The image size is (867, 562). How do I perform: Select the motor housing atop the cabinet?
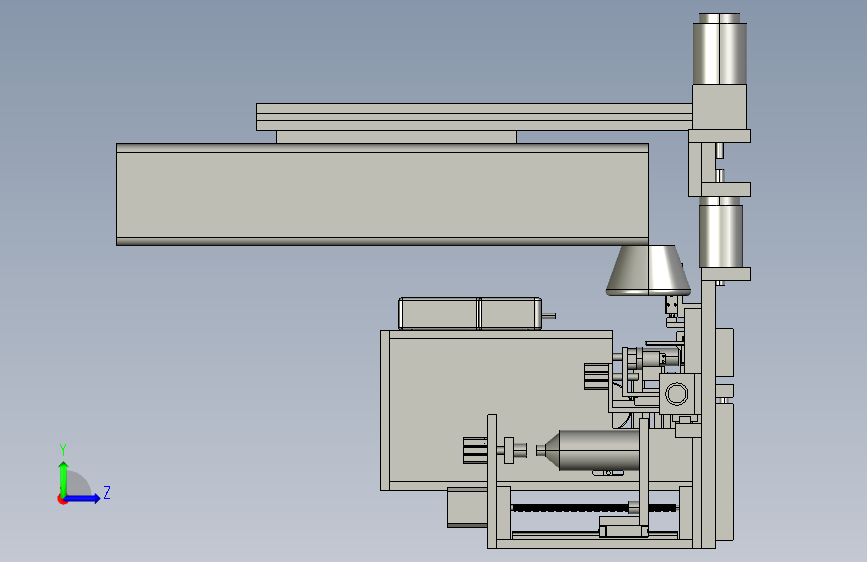(470, 314)
